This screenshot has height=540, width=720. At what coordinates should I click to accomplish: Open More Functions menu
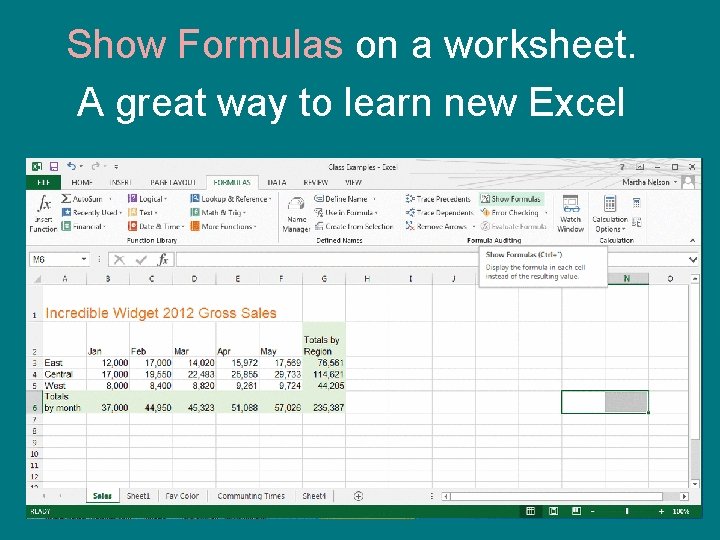223,226
